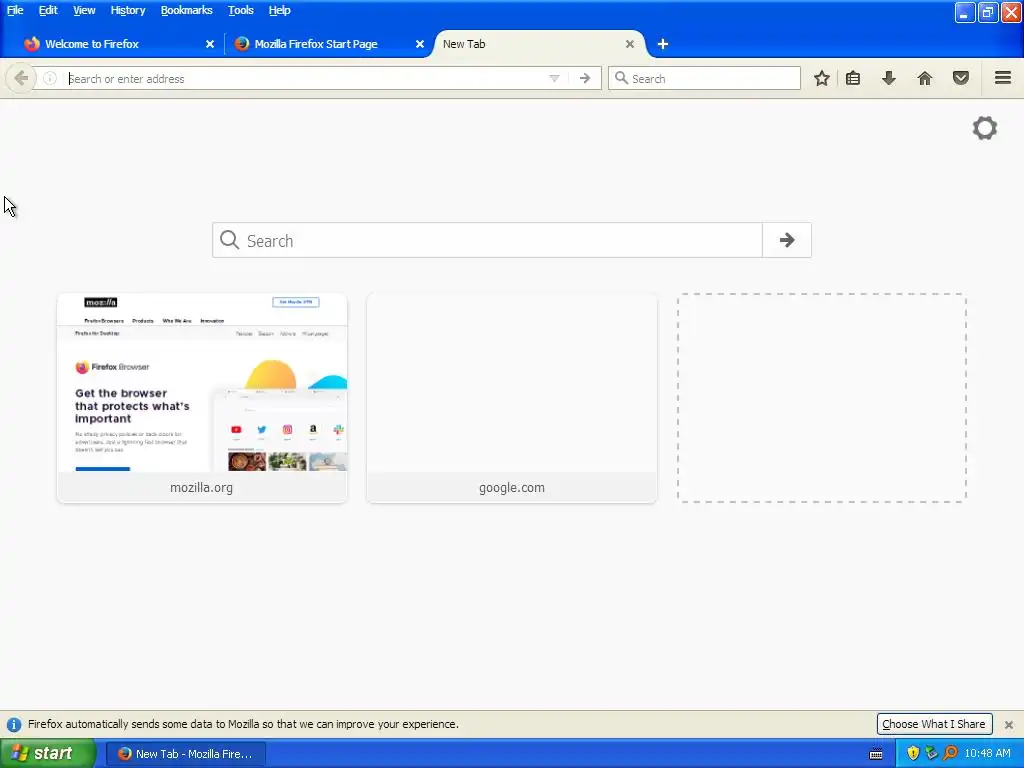
Task: Click the back arrow navigation button
Action: click(21, 78)
